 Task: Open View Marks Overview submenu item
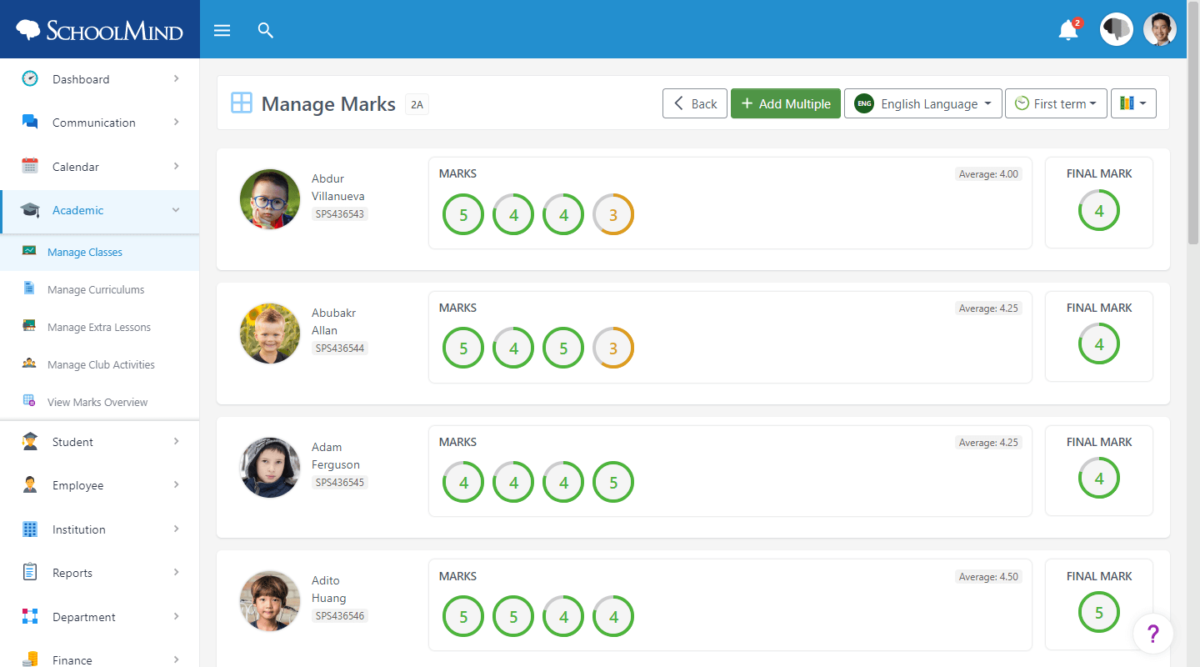pyautogui.click(x=100, y=402)
